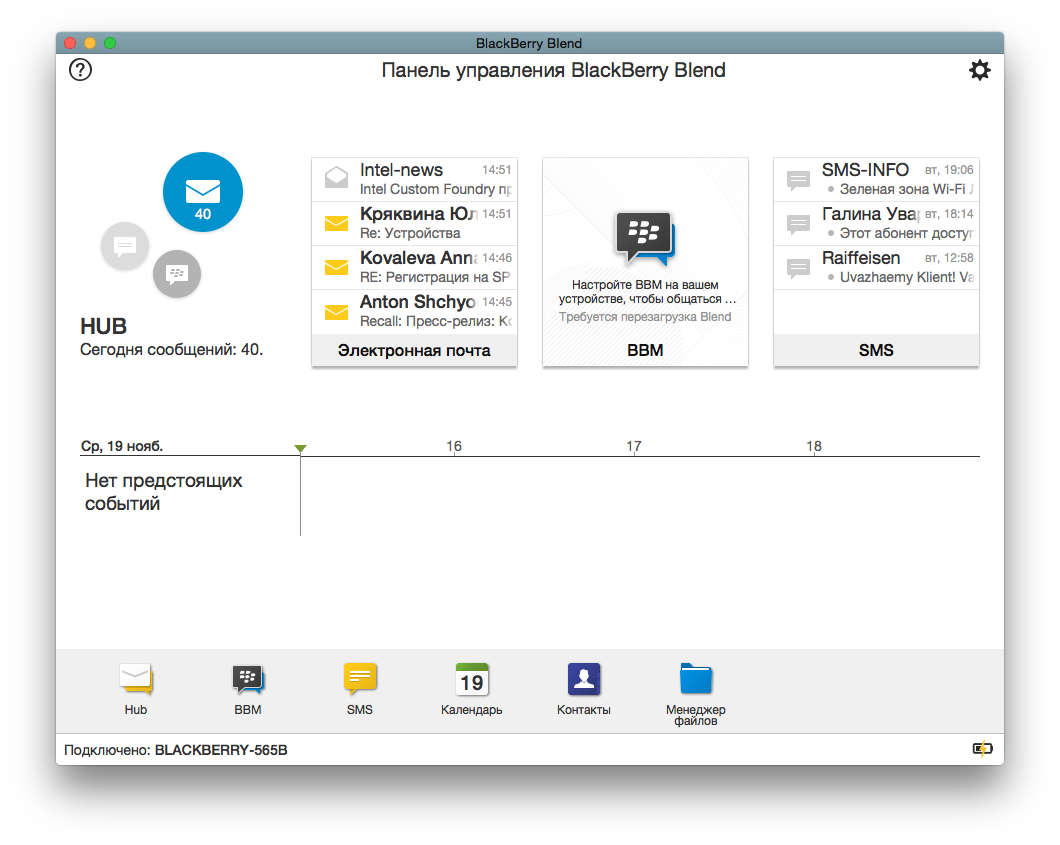Open the email Re: Устройства

pos(414,223)
